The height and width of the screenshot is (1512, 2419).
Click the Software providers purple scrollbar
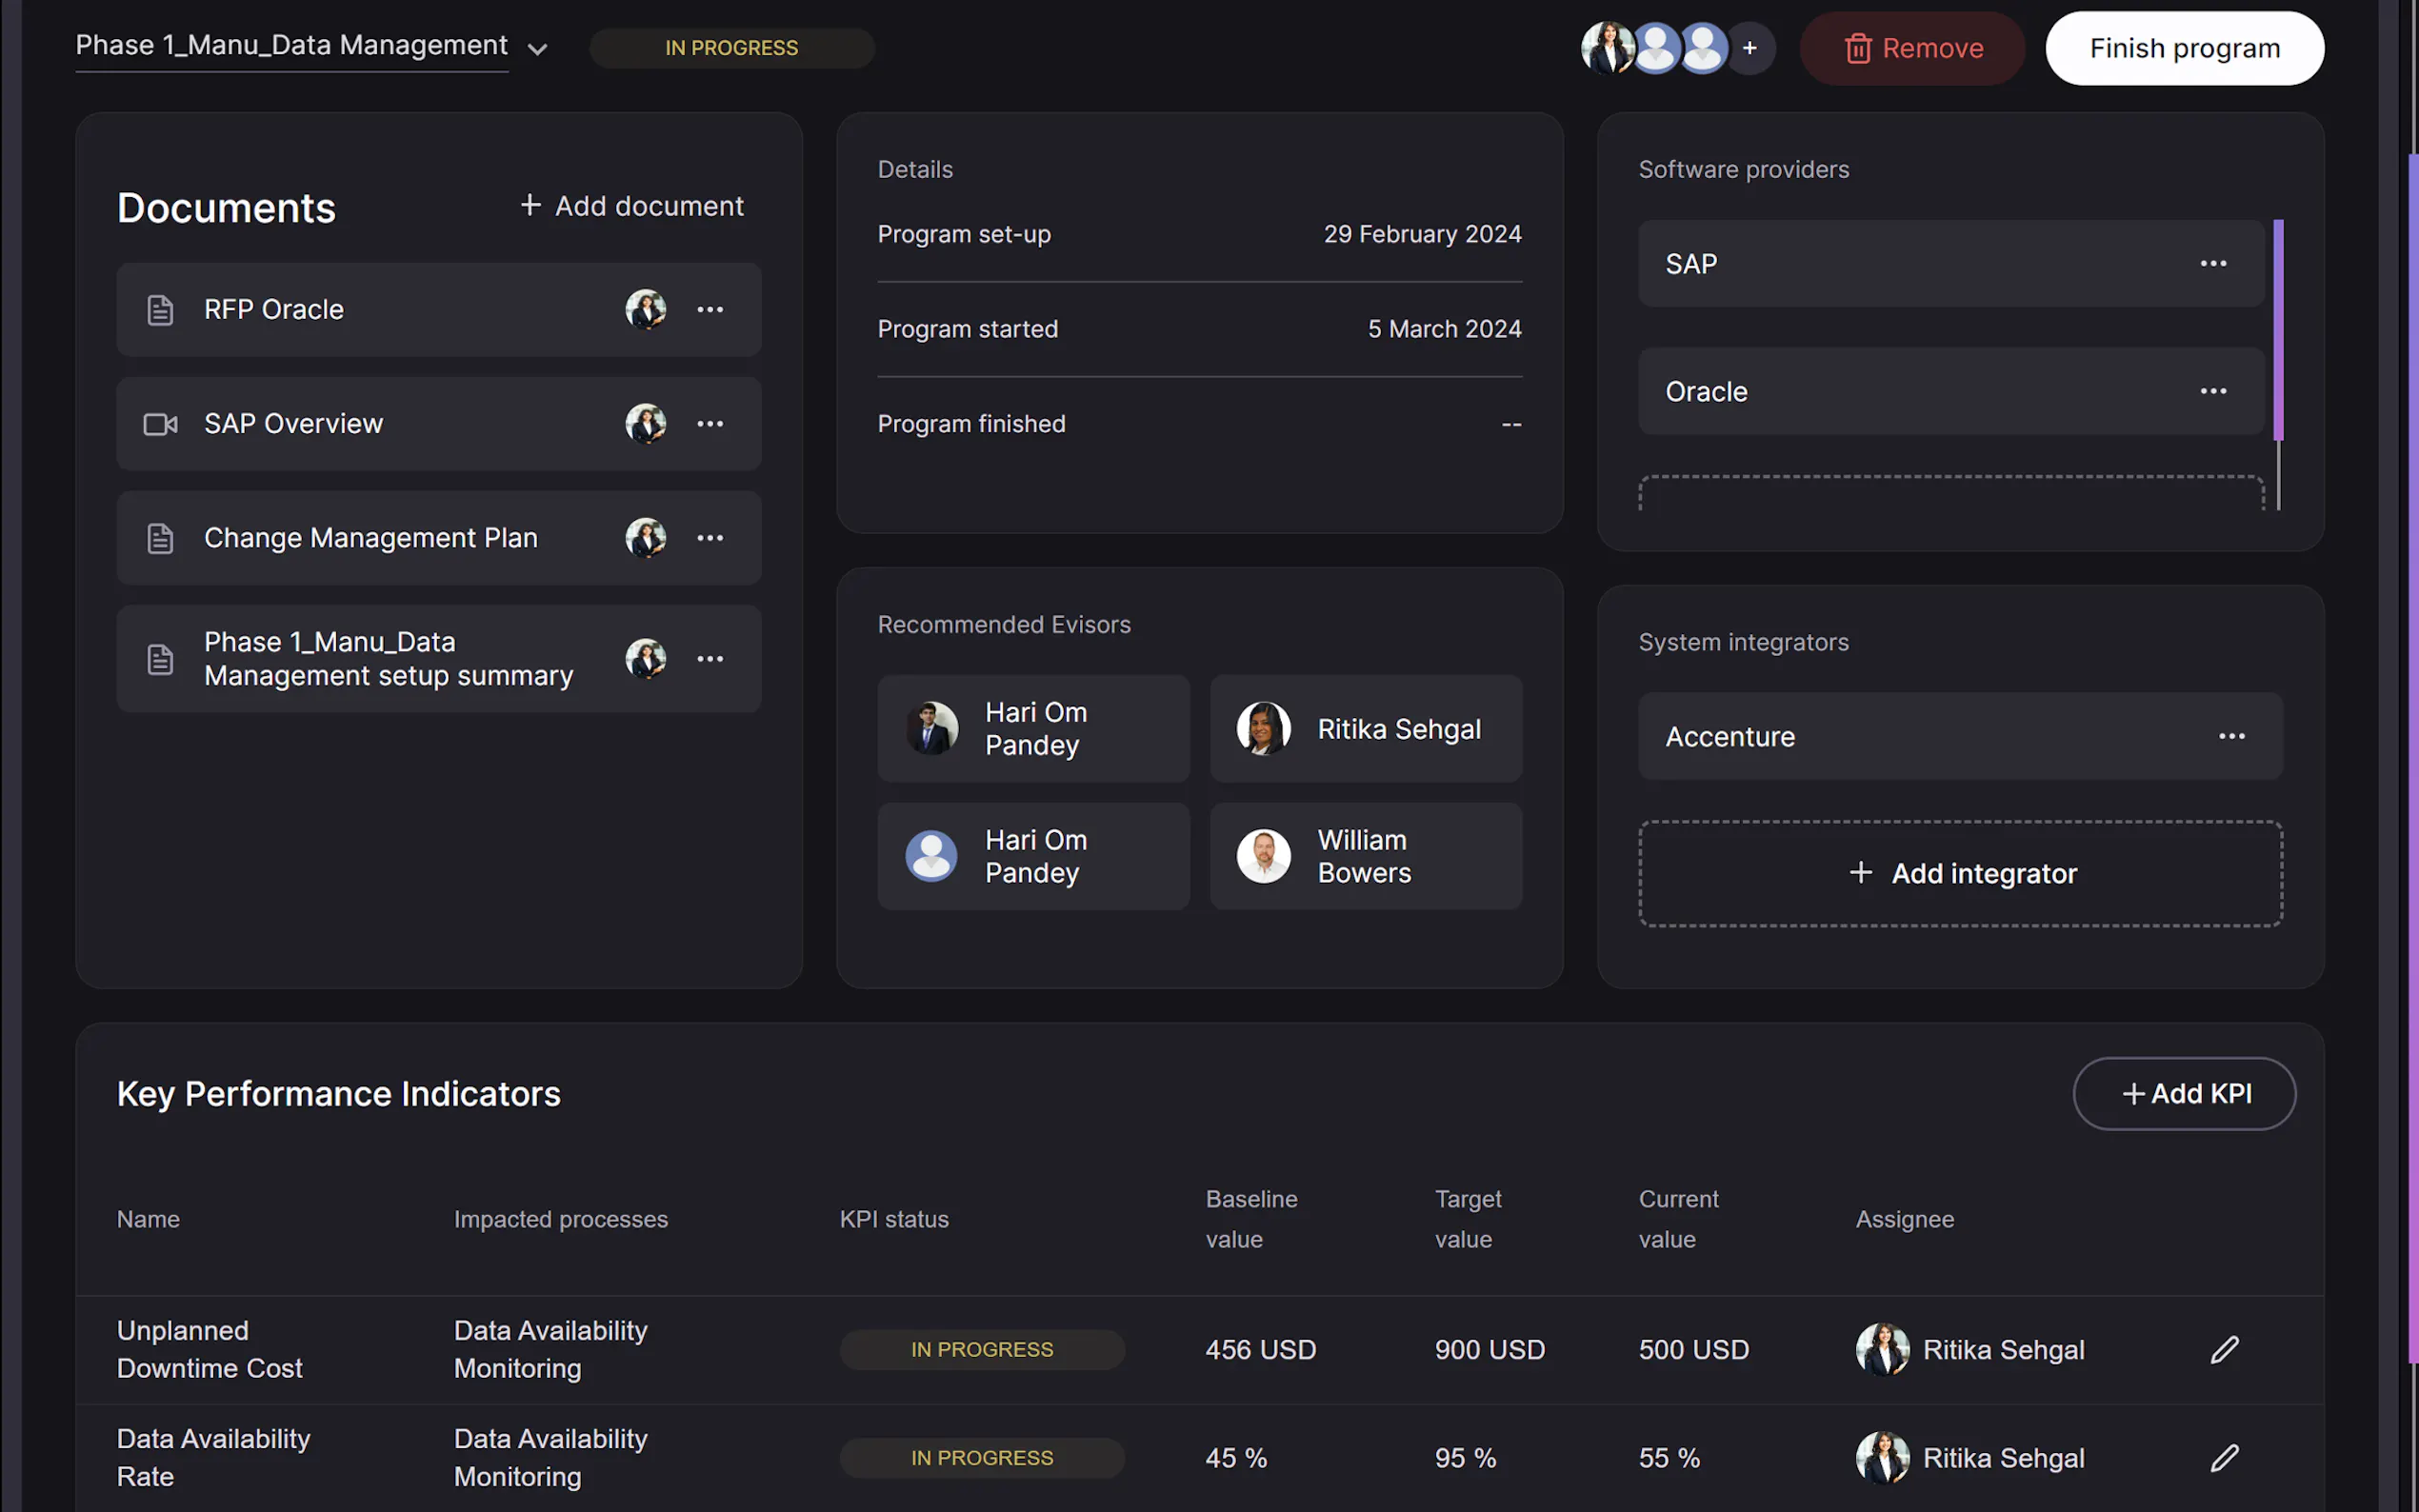(x=2278, y=330)
